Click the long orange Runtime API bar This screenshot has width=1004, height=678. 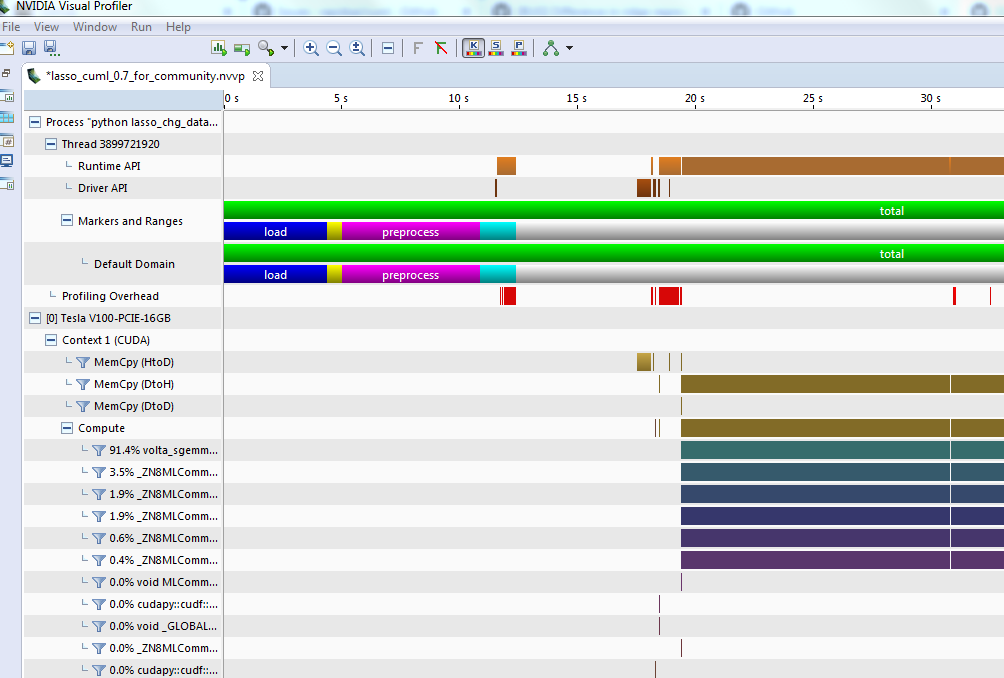click(842, 166)
